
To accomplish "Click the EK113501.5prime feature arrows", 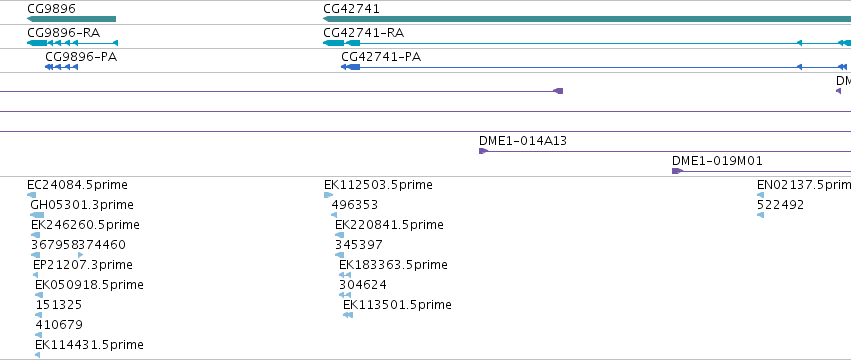I will tap(348, 315).
